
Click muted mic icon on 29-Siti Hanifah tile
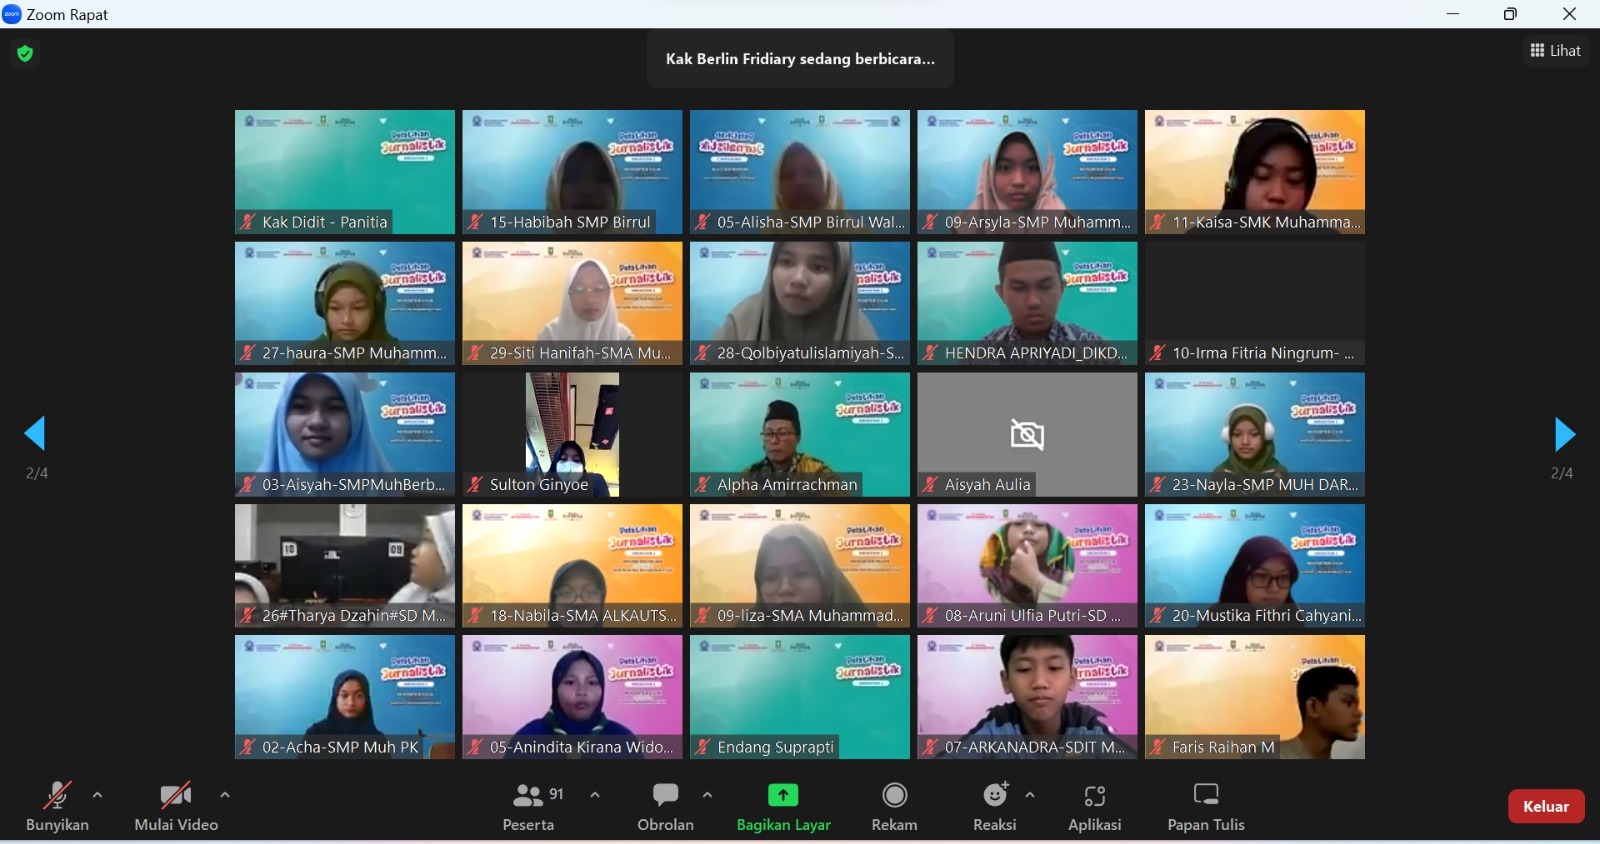click(x=476, y=353)
